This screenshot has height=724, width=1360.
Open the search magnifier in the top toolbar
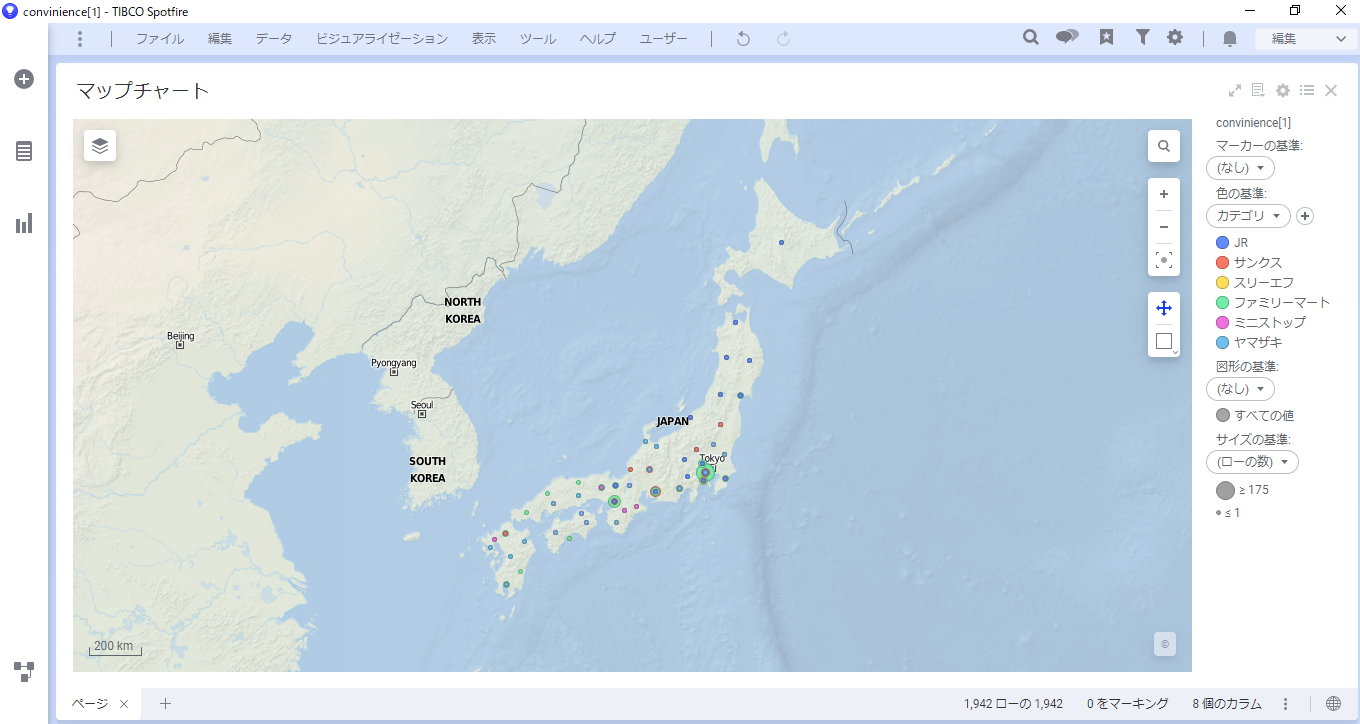(x=1031, y=37)
